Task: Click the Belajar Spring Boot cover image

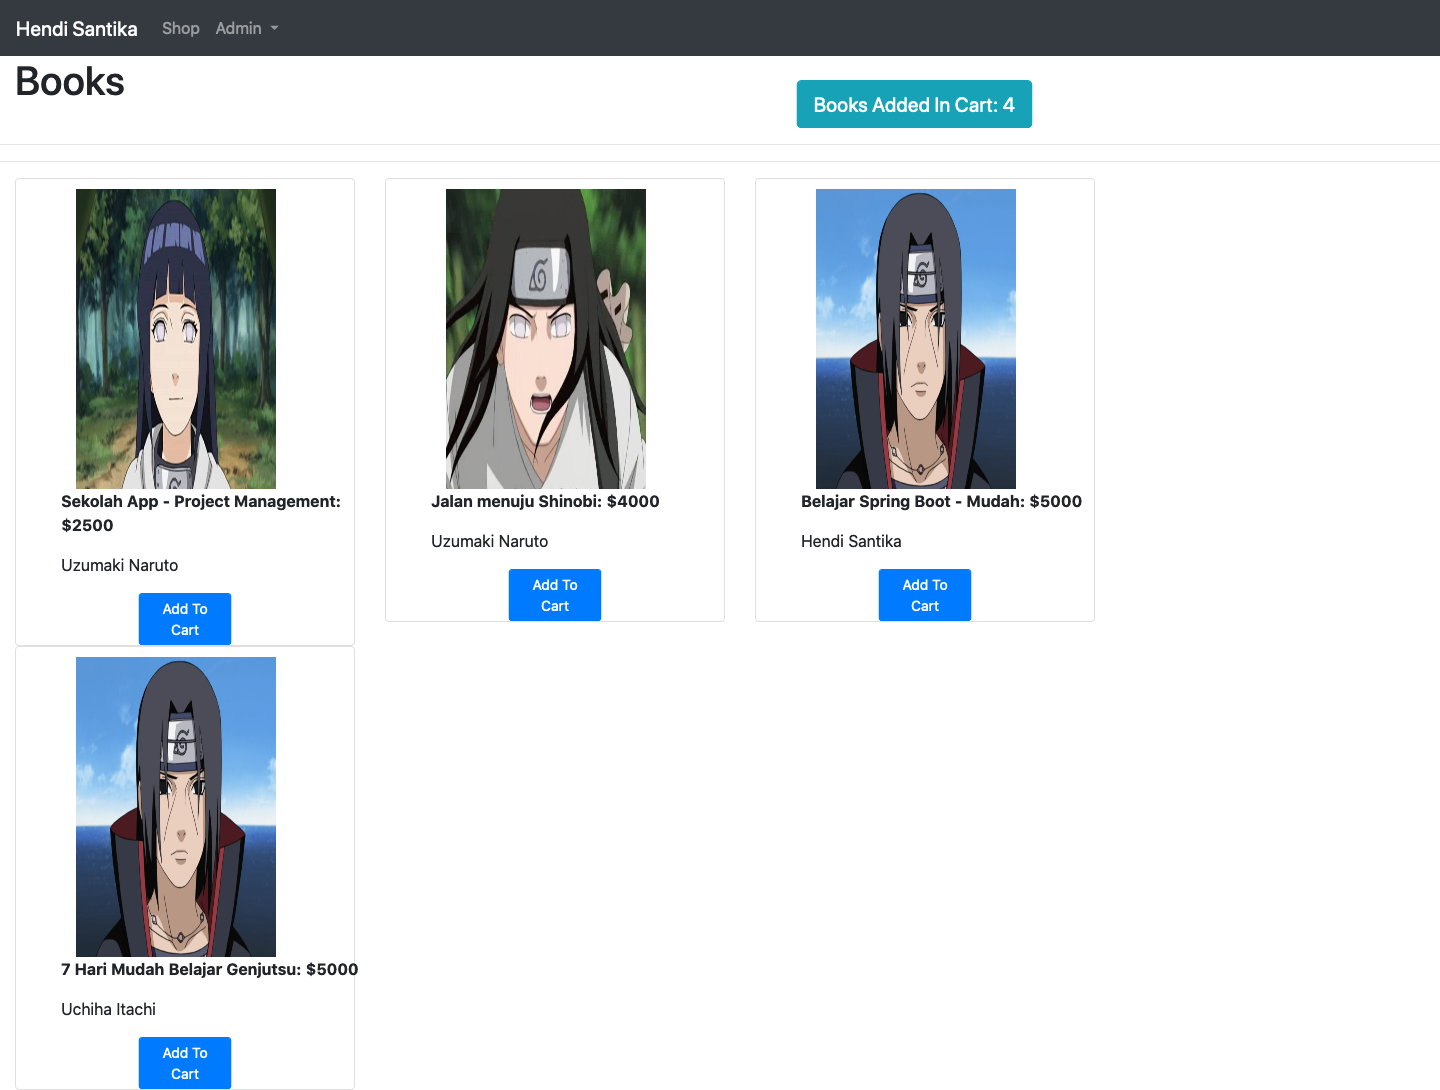Action: tap(916, 339)
